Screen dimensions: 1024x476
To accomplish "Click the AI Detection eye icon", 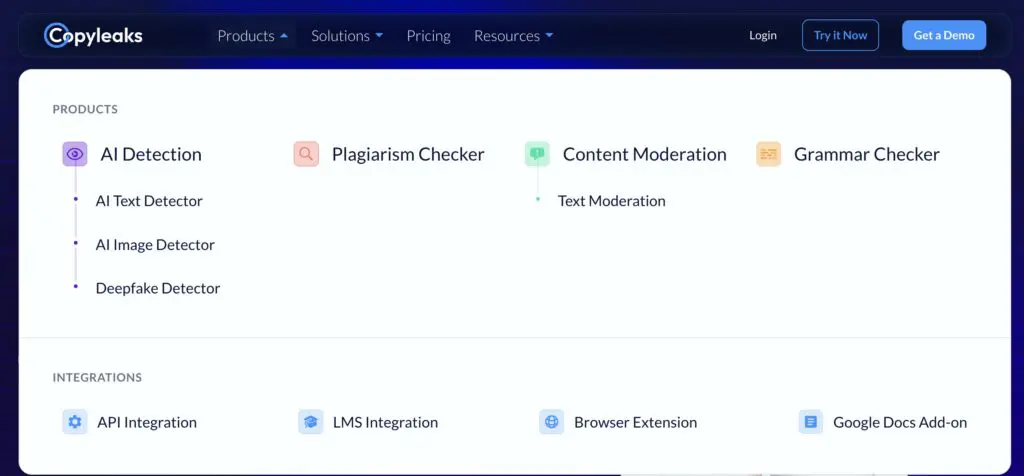I will pos(75,154).
